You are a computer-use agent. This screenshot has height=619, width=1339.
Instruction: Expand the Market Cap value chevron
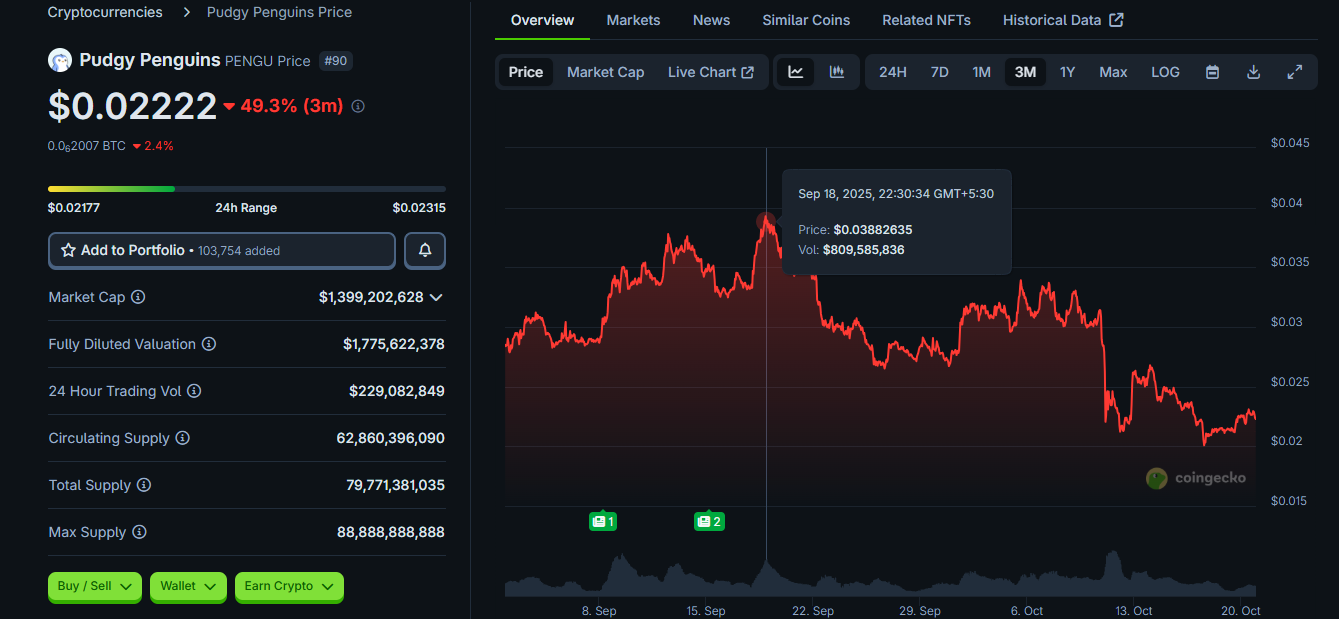click(x=436, y=297)
